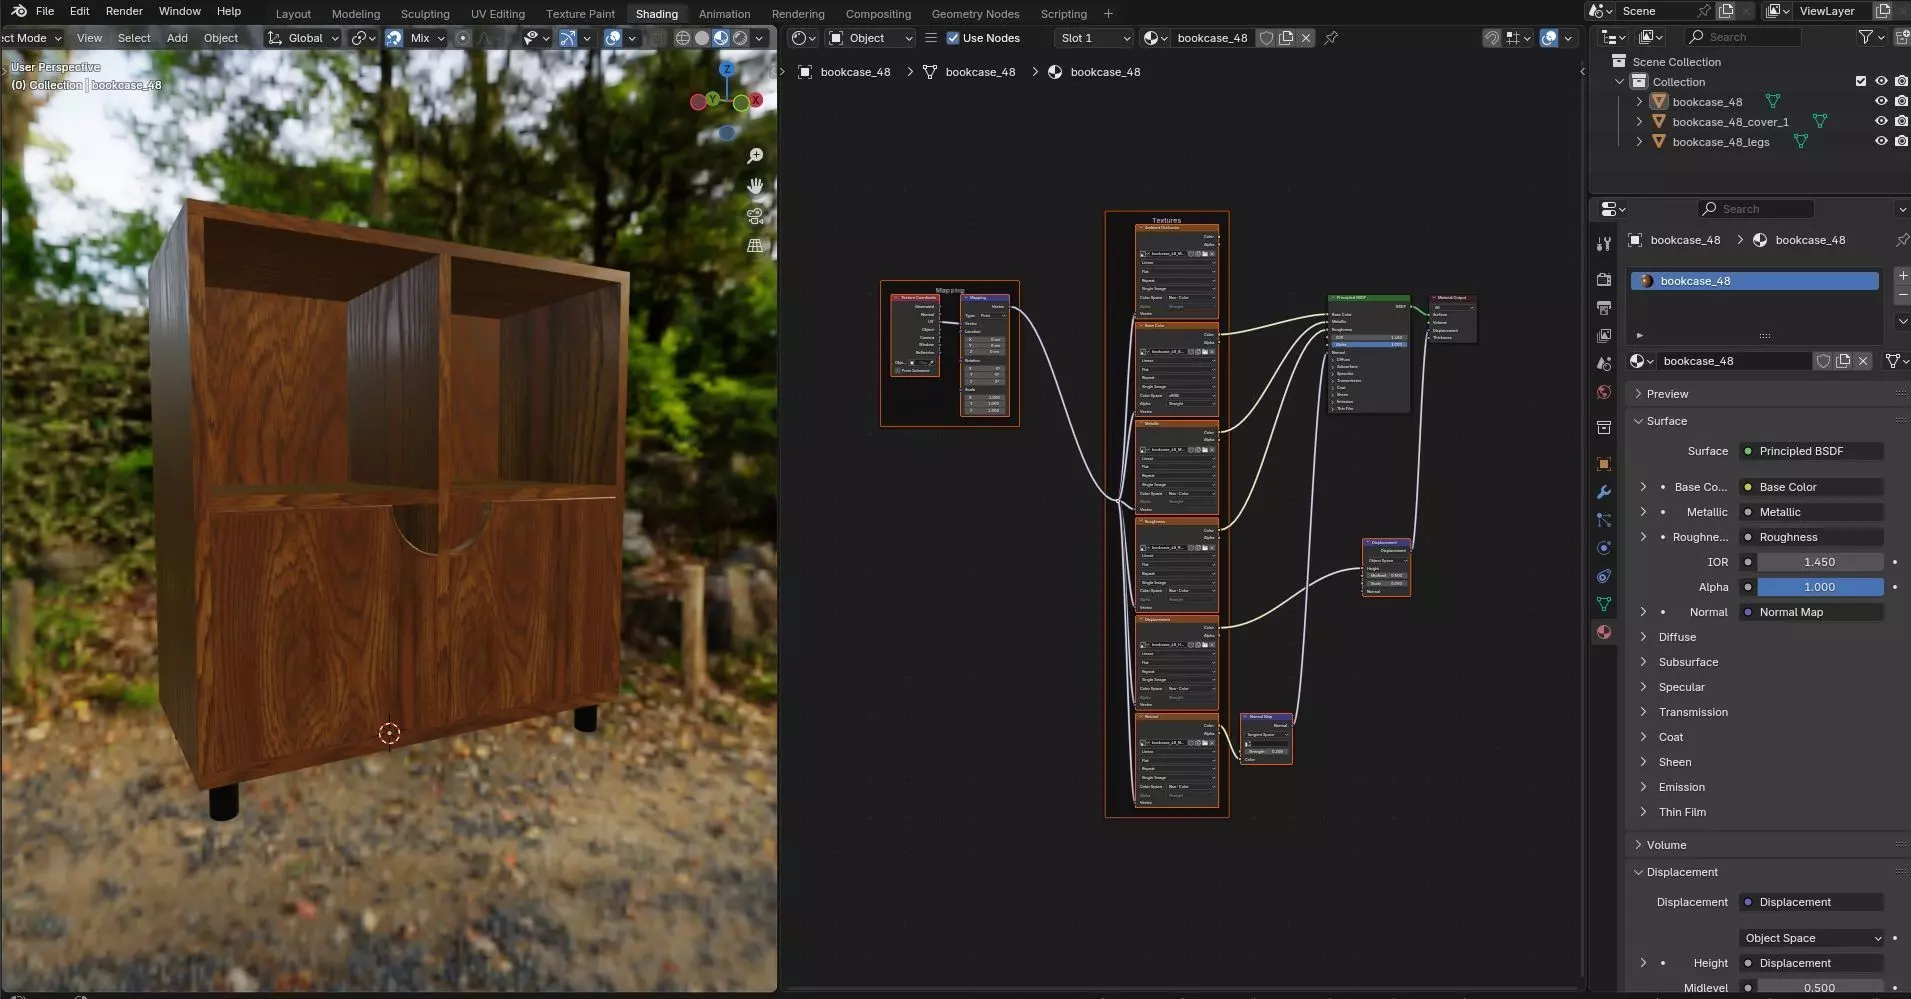Open the World properties tab

[1604, 392]
